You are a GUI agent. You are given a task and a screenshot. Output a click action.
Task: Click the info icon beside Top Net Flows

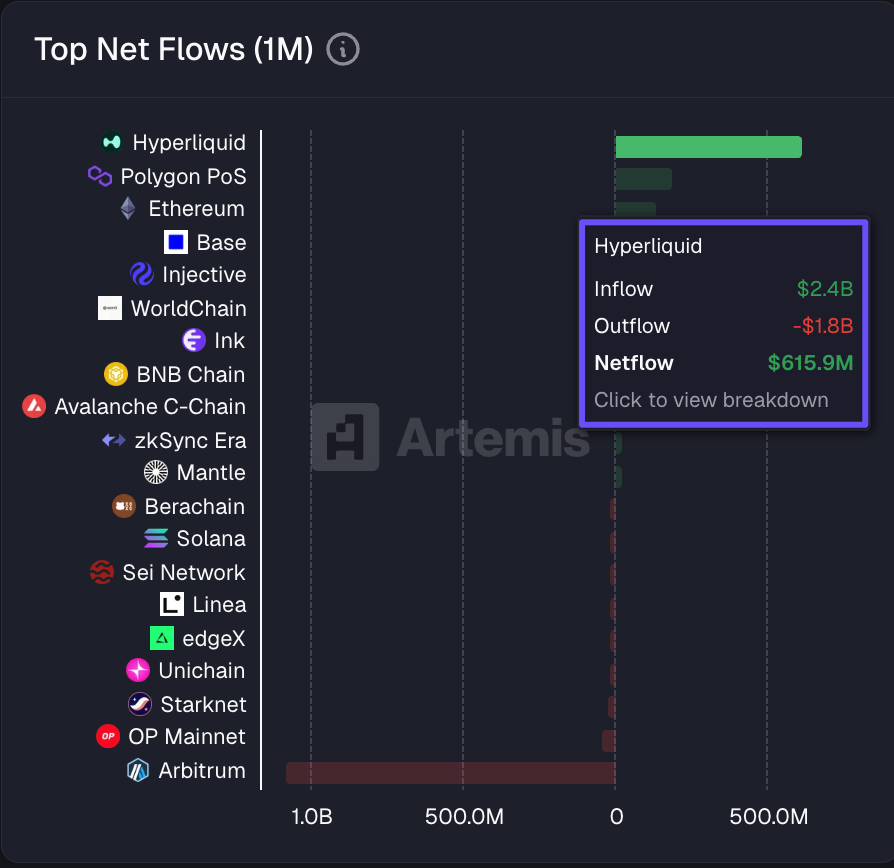[x=343, y=48]
